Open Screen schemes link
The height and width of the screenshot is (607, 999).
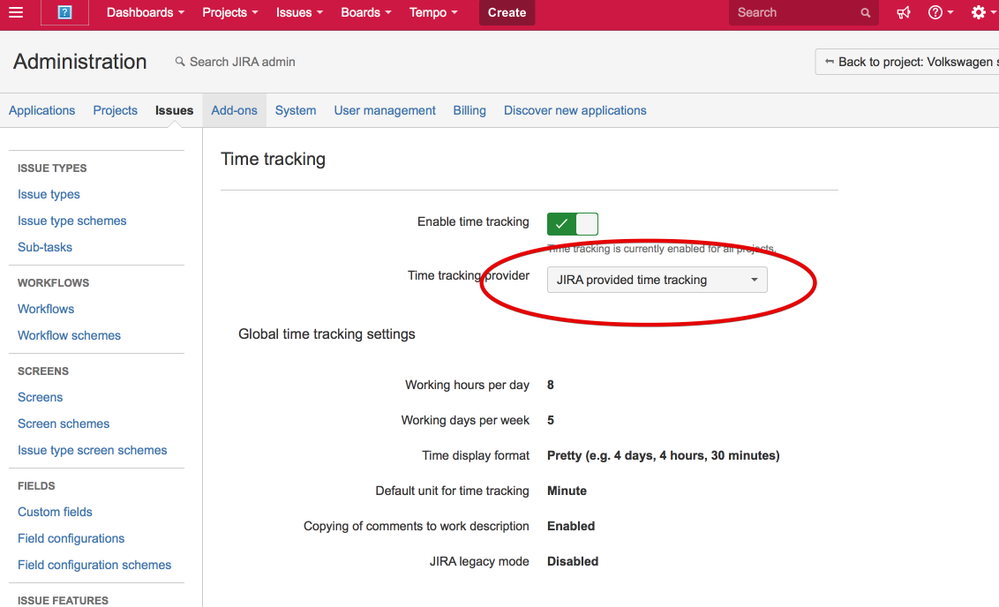point(64,424)
